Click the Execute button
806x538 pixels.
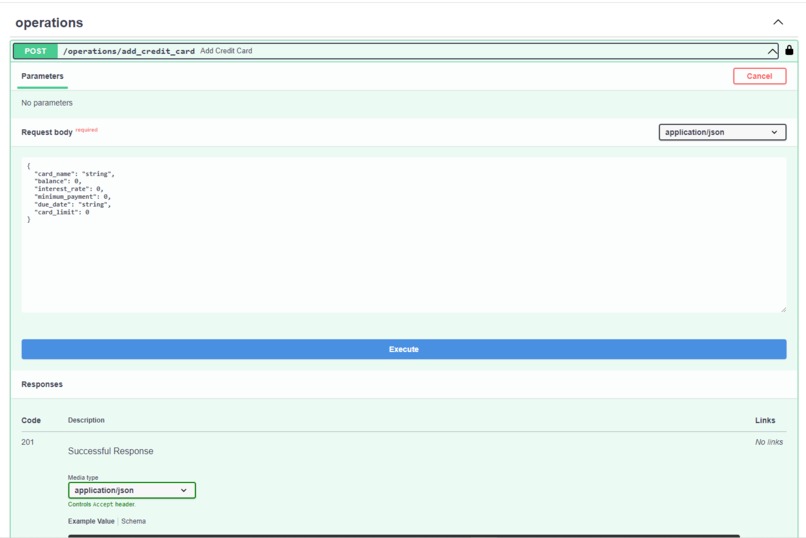[404, 349]
